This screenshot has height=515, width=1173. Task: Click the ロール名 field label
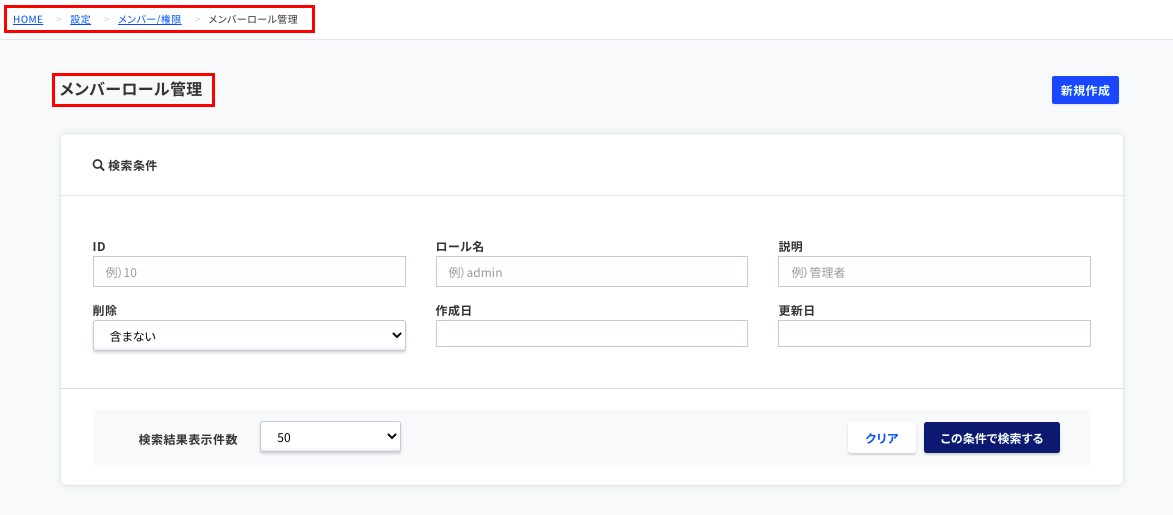click(460, 246)
